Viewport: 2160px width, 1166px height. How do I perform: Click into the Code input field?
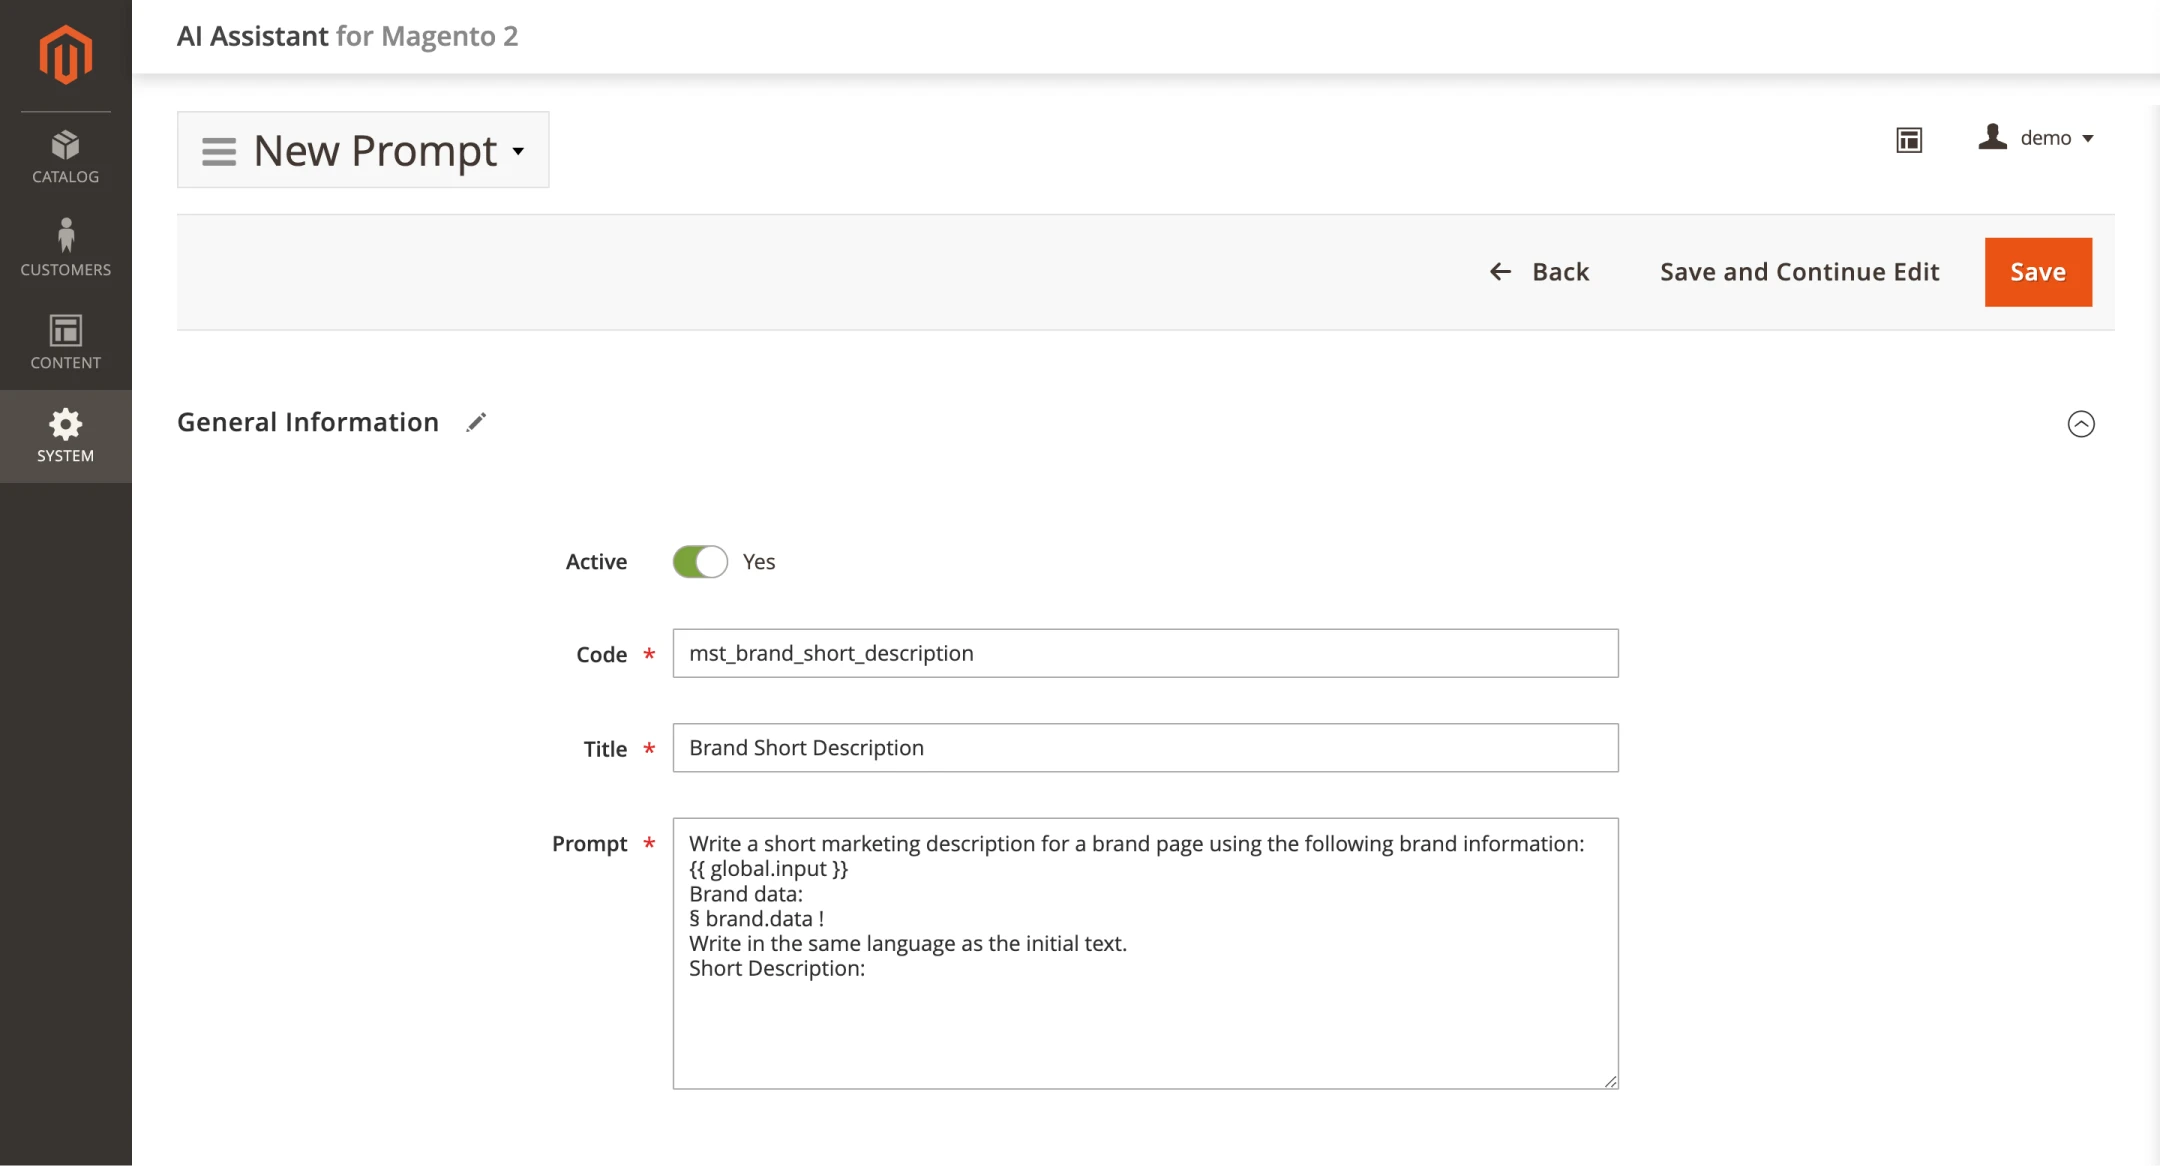[x=1145, y=653]
